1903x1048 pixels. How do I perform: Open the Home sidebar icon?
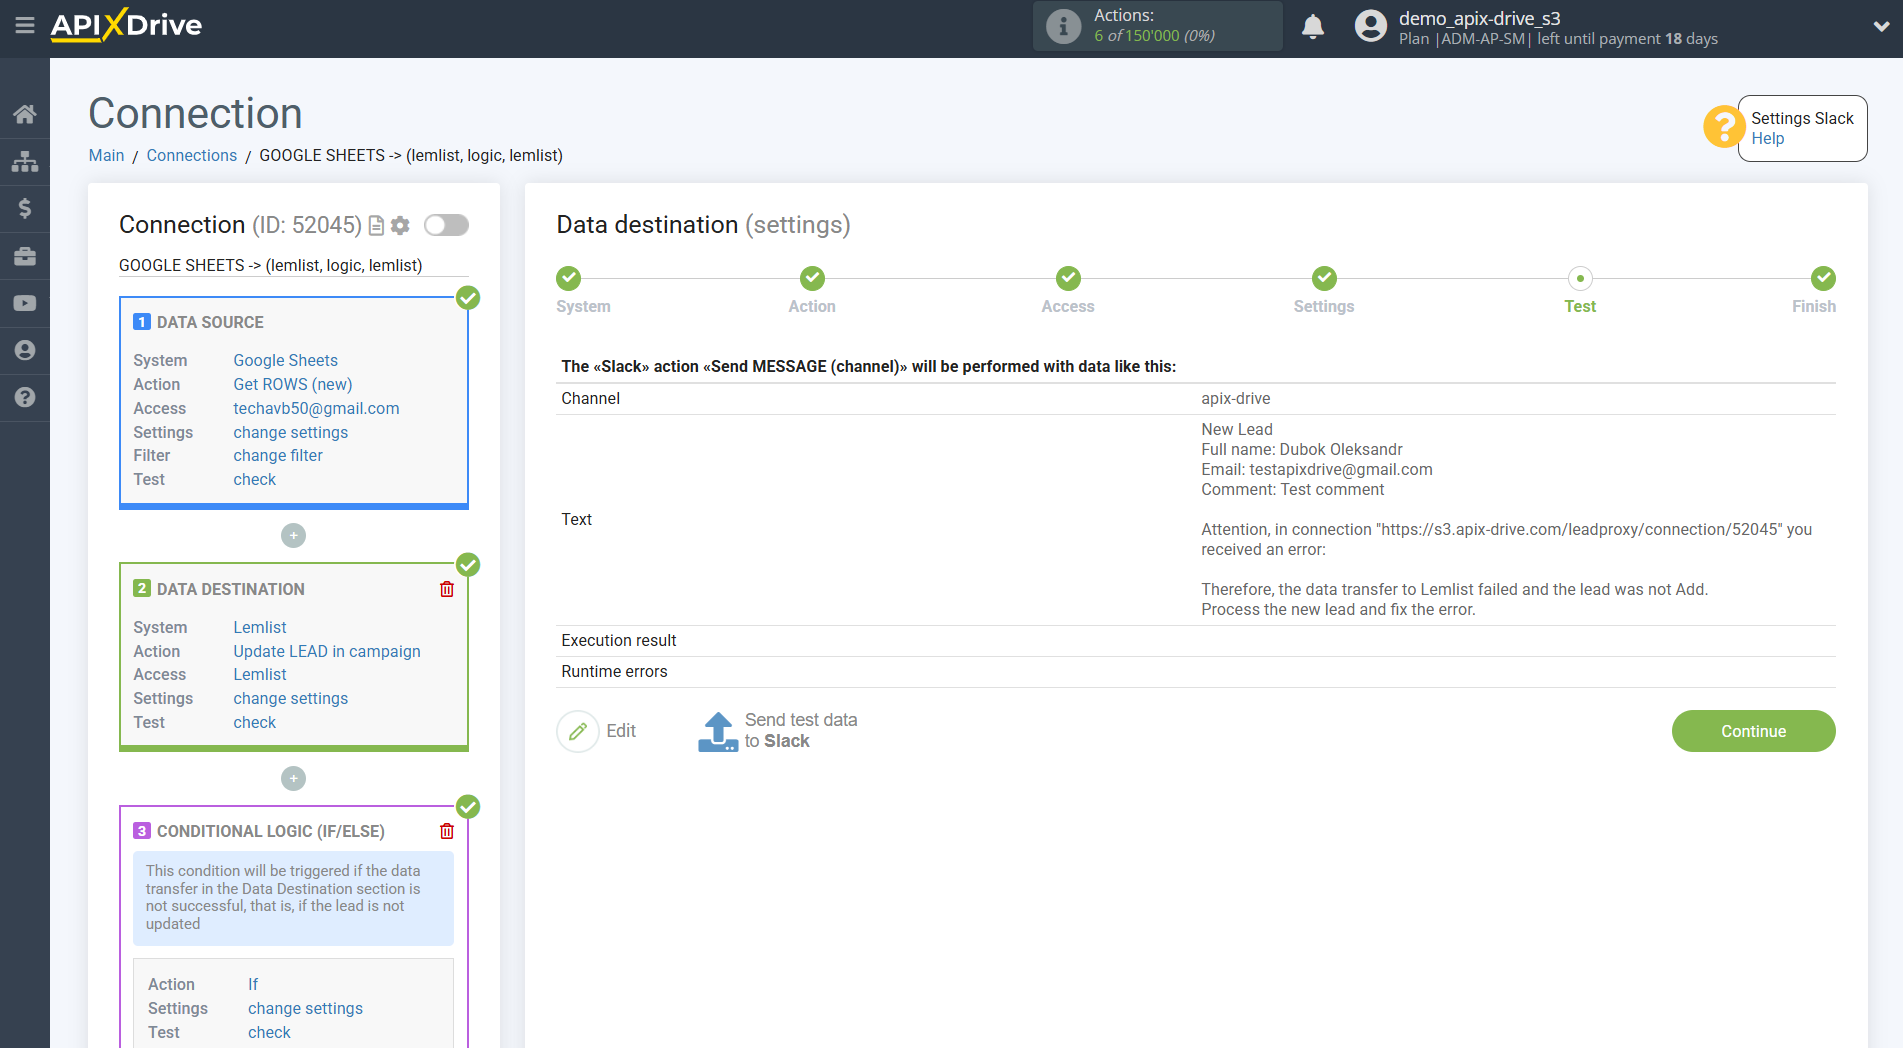[x=25, y=114]
